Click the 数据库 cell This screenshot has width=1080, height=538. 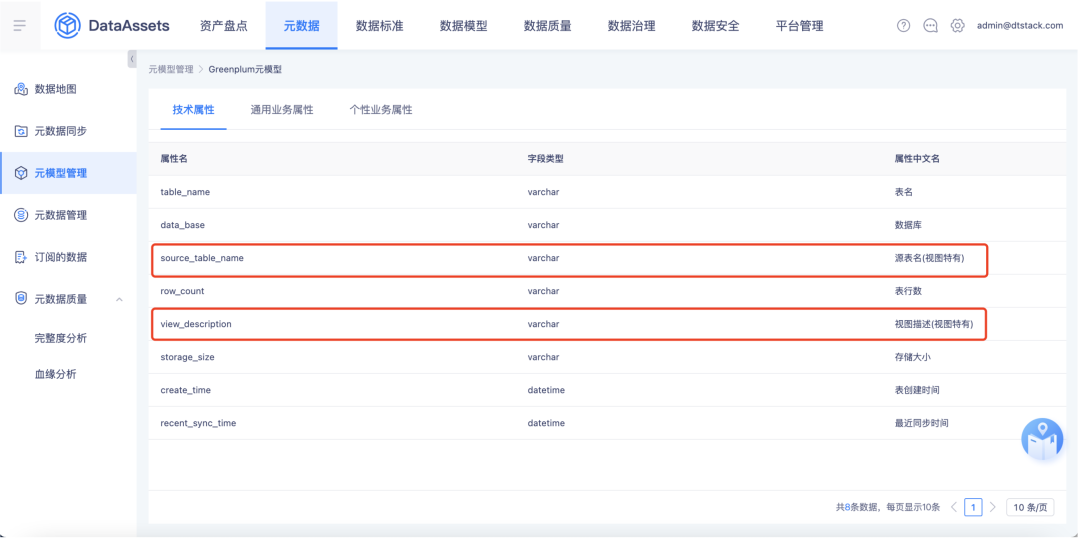(908, 225)
